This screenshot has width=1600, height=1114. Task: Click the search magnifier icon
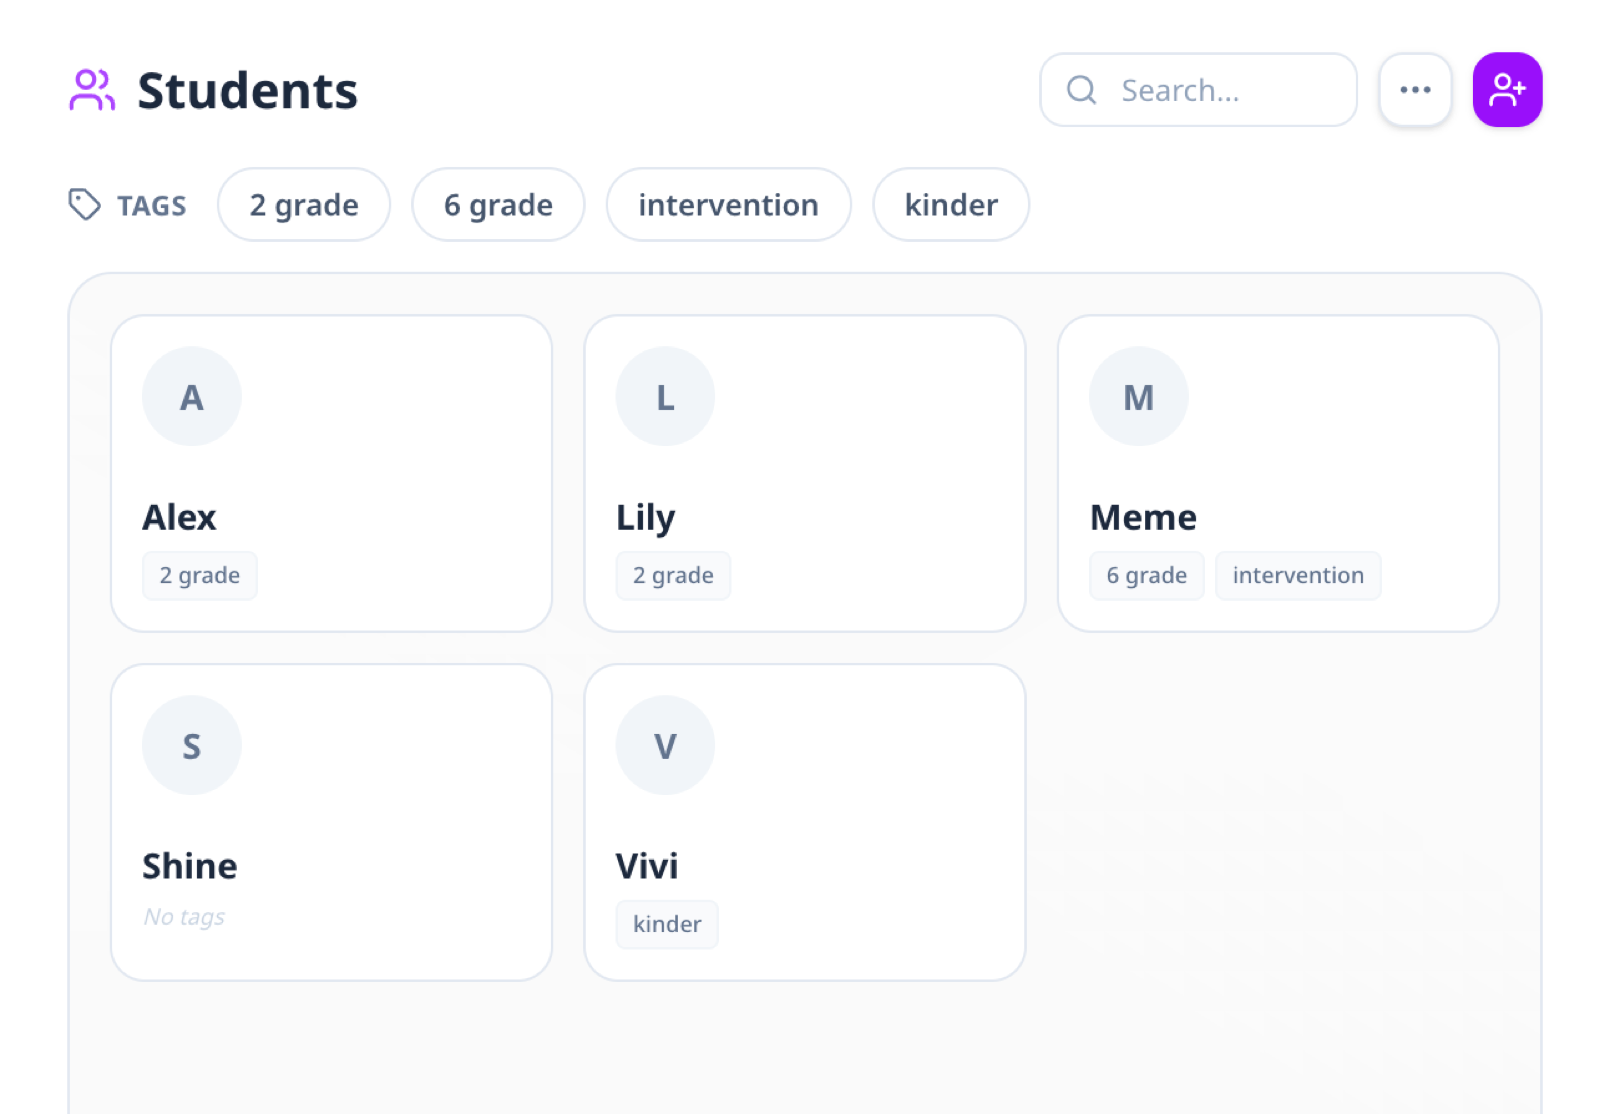1081,90
